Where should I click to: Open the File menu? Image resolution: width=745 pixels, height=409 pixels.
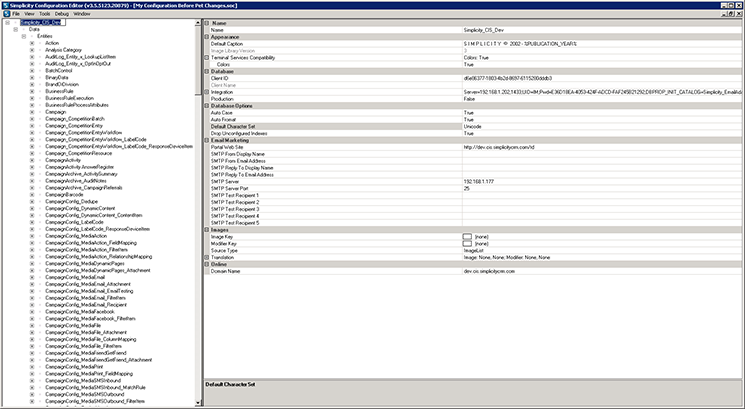click(x=16, y=14)
